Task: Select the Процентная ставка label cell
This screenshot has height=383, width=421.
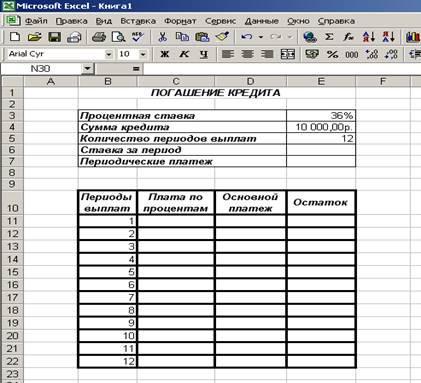Action: point(182,116)
